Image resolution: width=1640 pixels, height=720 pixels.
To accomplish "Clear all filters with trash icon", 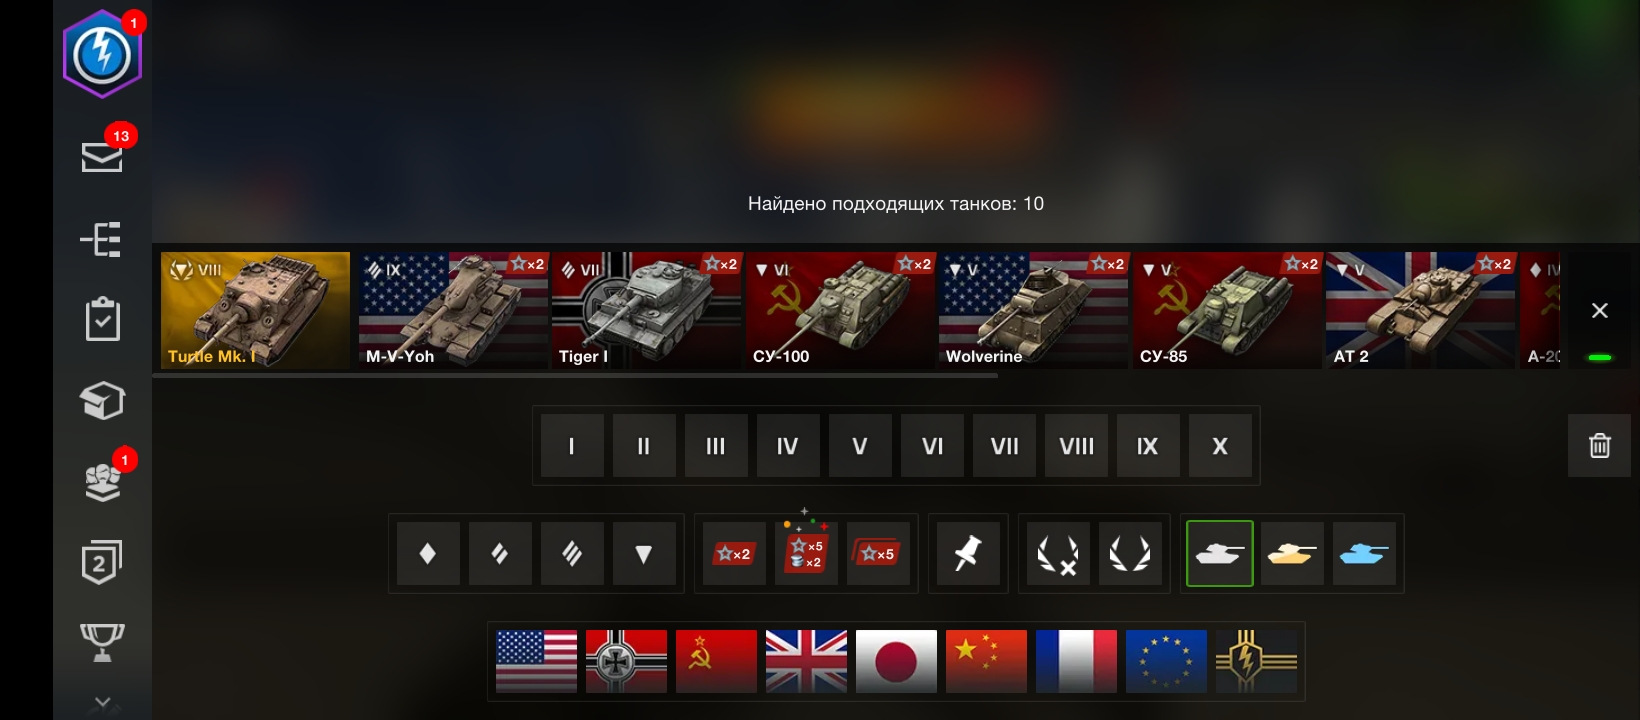I will 1599,446.
